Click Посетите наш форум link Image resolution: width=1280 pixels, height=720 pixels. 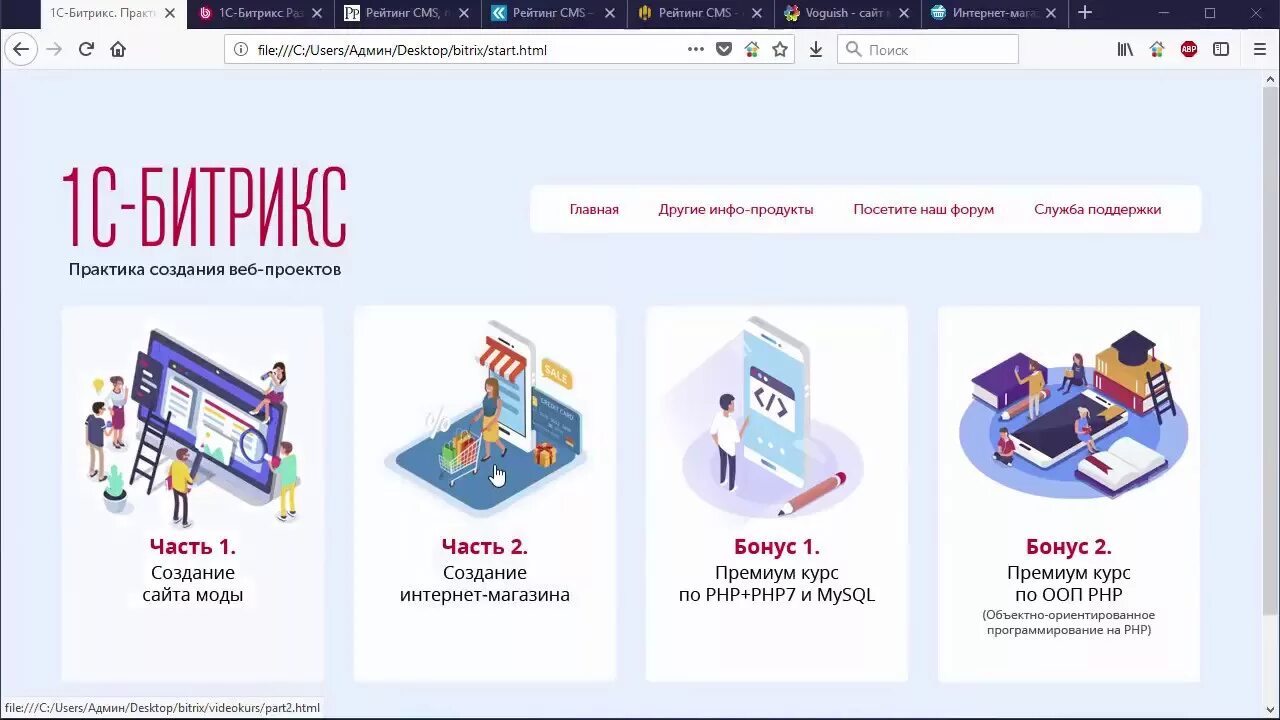[923, 209]
